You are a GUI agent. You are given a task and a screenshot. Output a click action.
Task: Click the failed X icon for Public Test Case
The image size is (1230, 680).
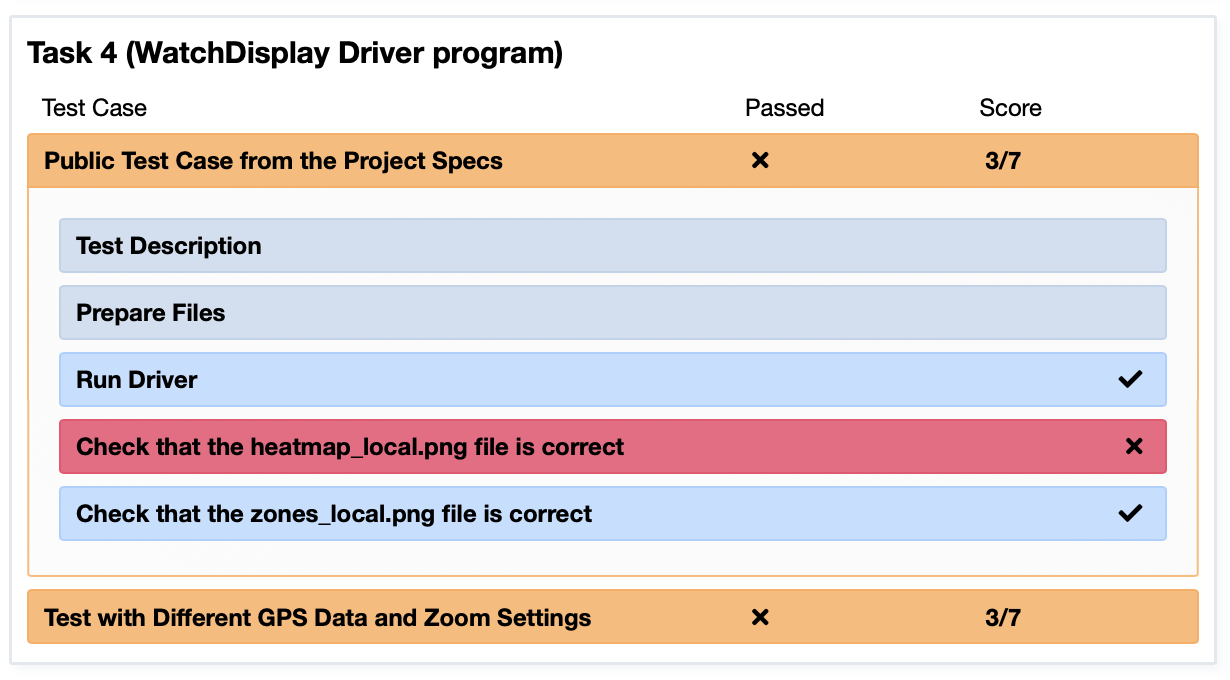760,160
